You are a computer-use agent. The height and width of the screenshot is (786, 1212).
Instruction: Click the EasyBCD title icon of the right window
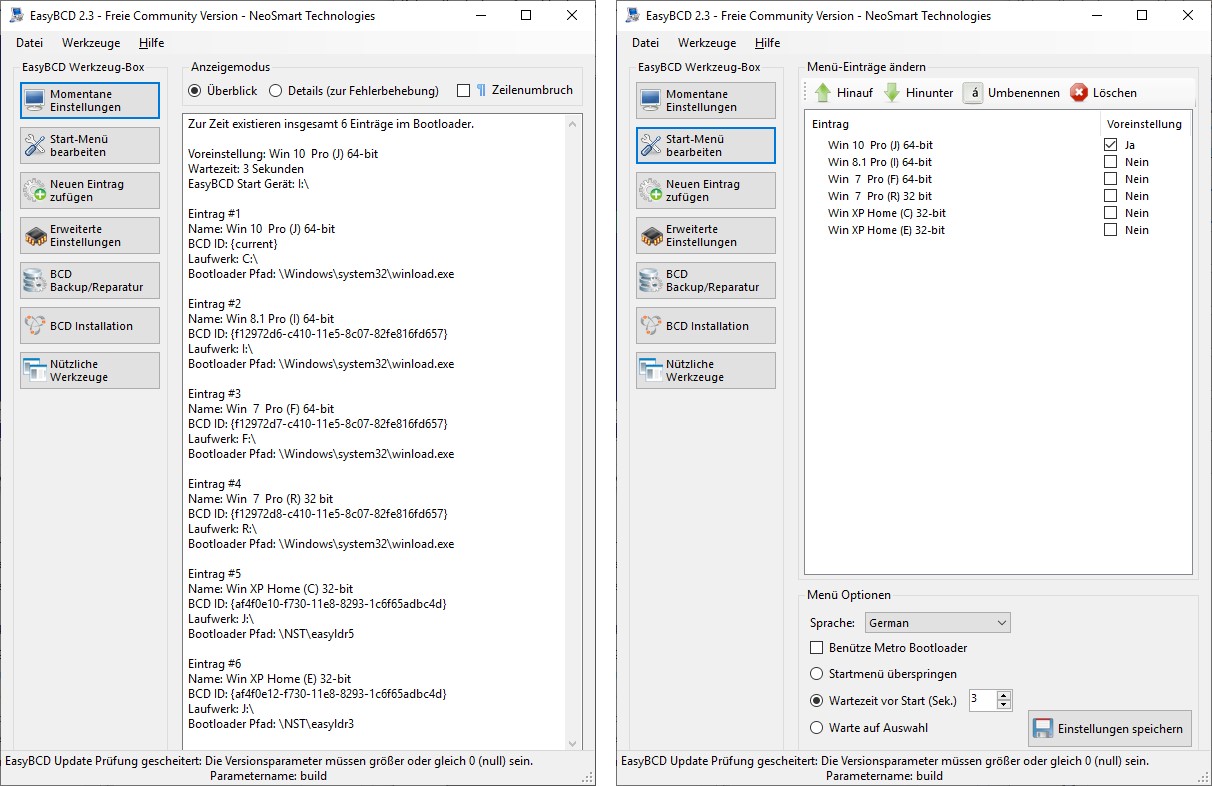633,15
